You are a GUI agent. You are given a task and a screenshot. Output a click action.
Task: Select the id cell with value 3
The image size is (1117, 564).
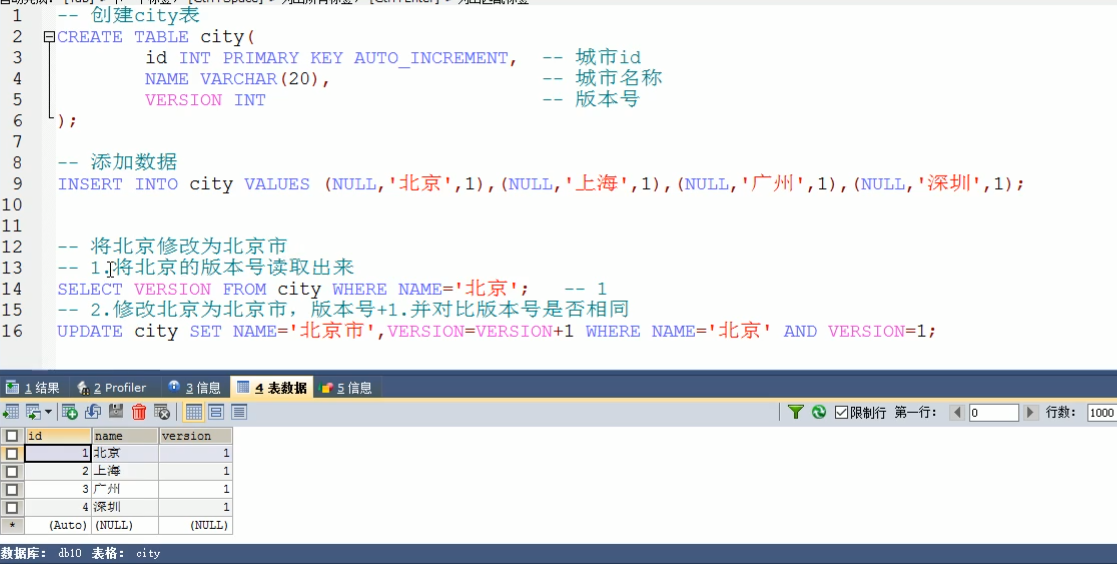pyautogui.click(x=58, y=489)
